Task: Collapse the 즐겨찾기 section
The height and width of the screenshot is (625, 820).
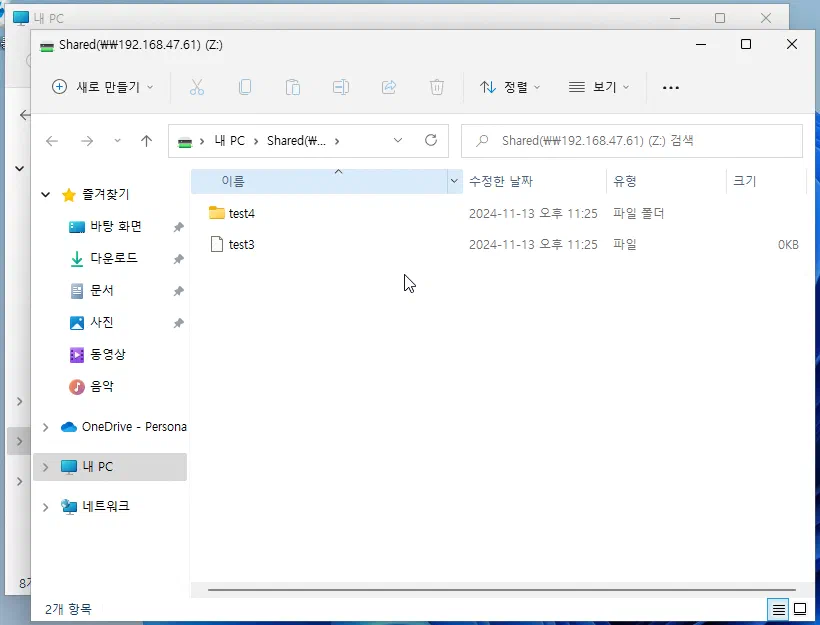Action: [45, 195]
